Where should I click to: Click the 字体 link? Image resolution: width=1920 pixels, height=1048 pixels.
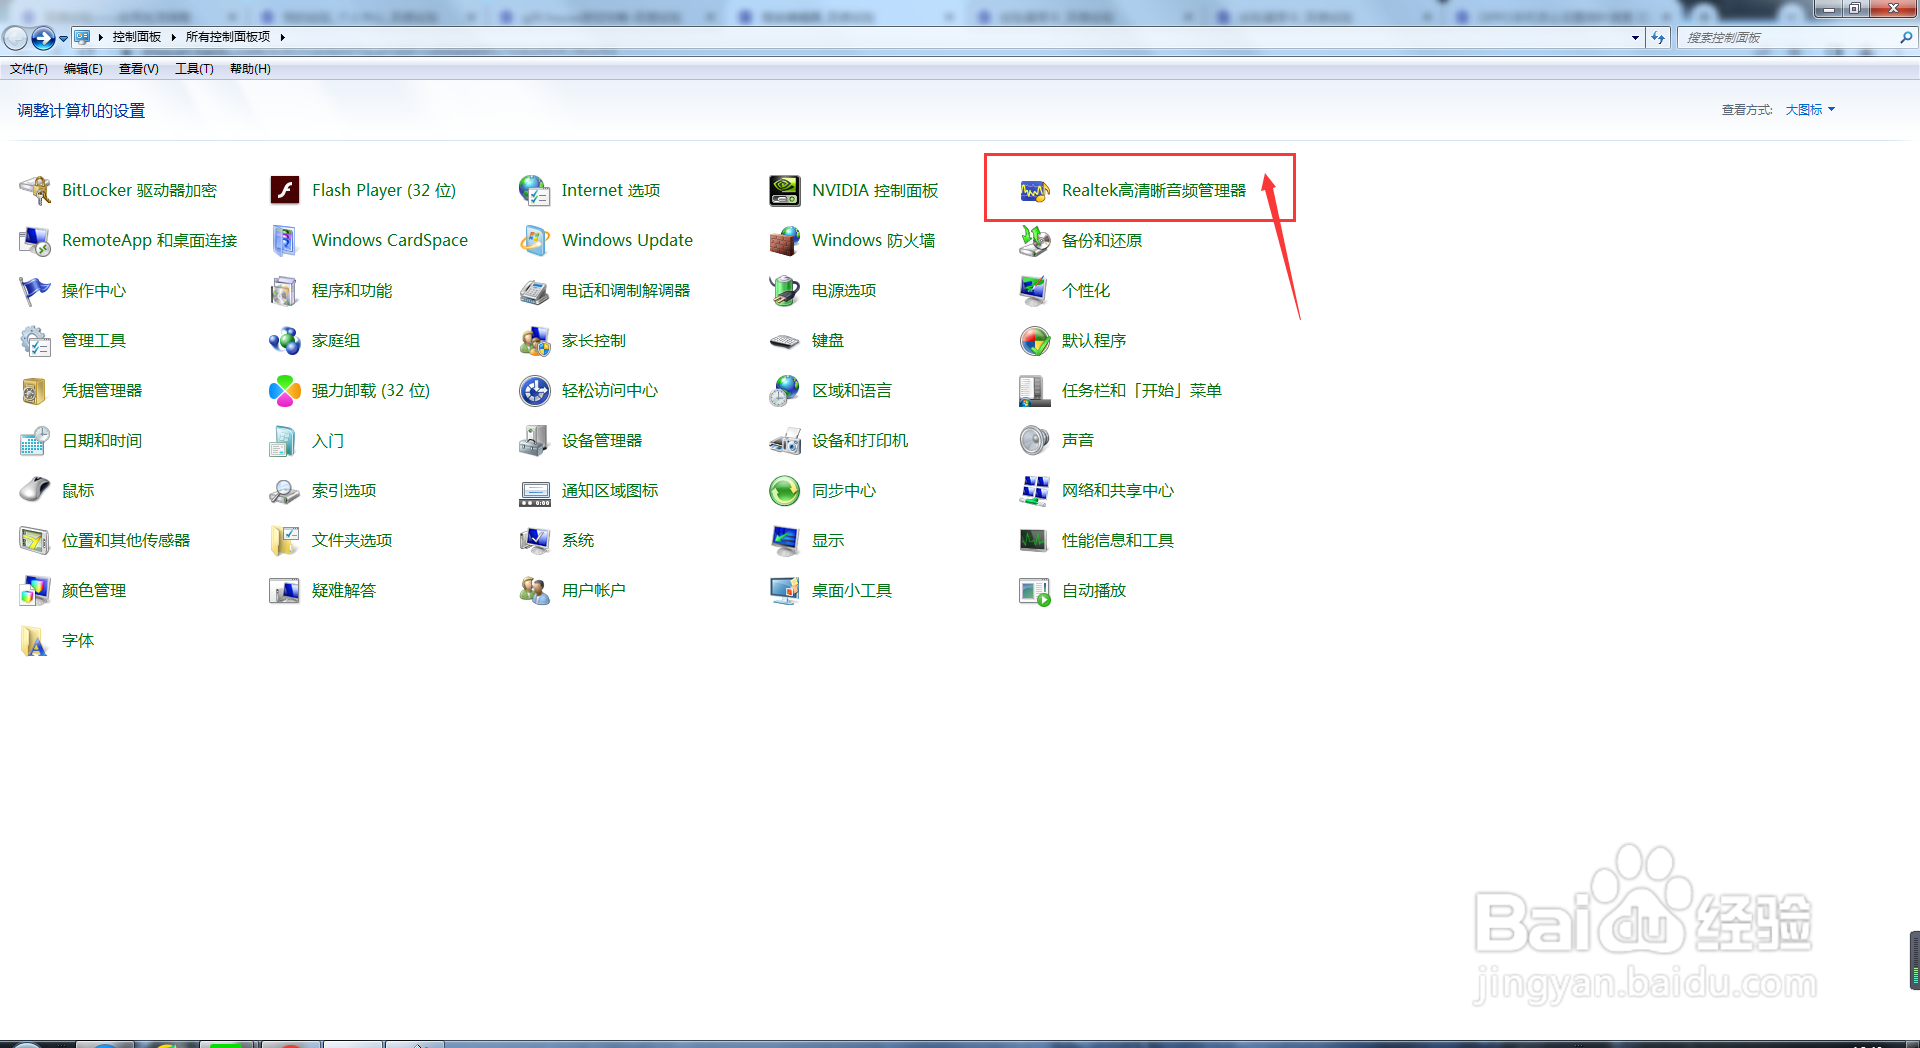(78, 640)
